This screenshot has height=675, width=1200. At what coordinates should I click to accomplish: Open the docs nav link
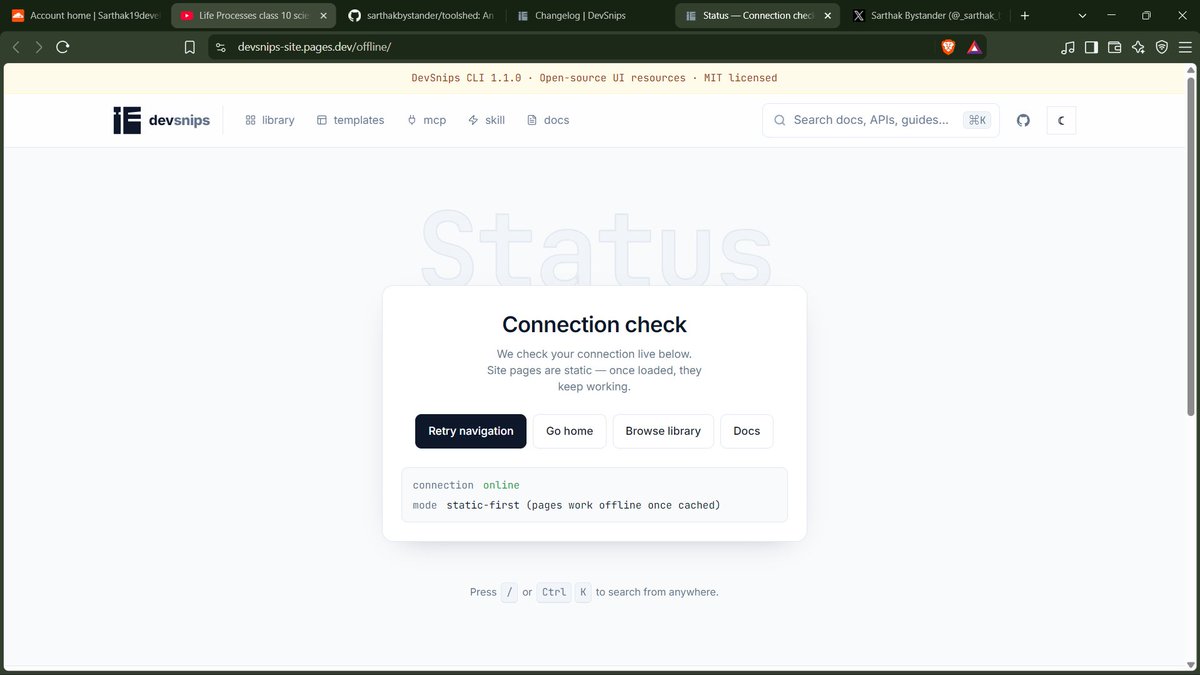pos(548,120)
